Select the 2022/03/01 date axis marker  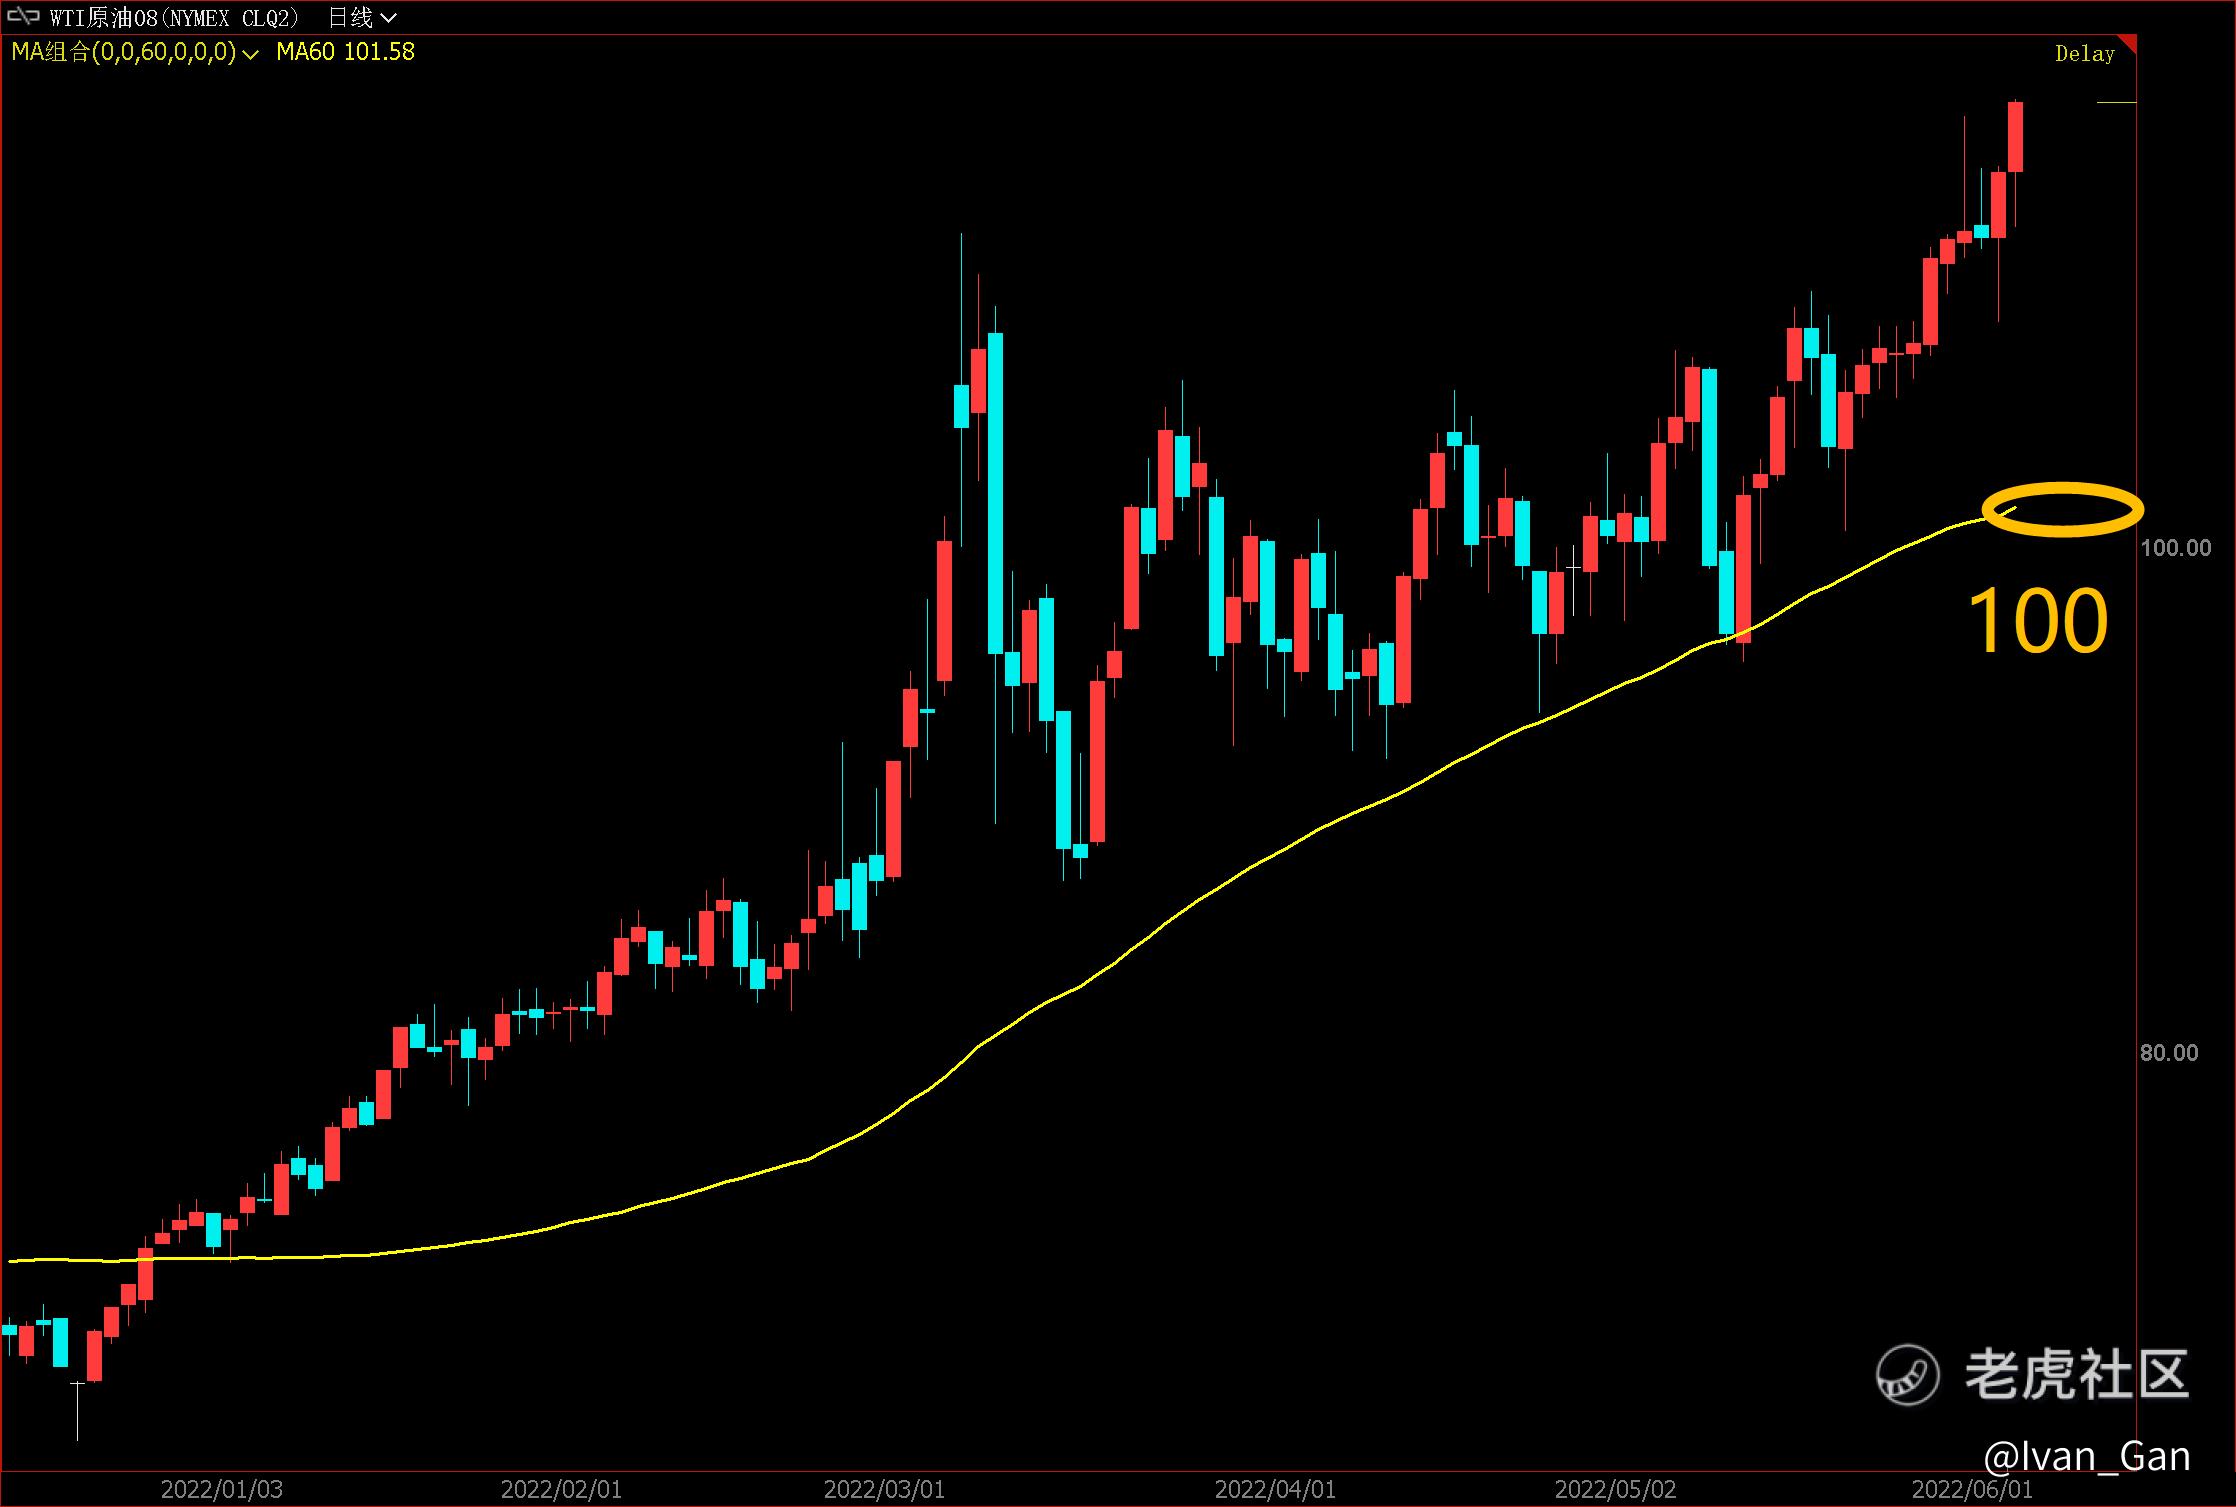884,1489
